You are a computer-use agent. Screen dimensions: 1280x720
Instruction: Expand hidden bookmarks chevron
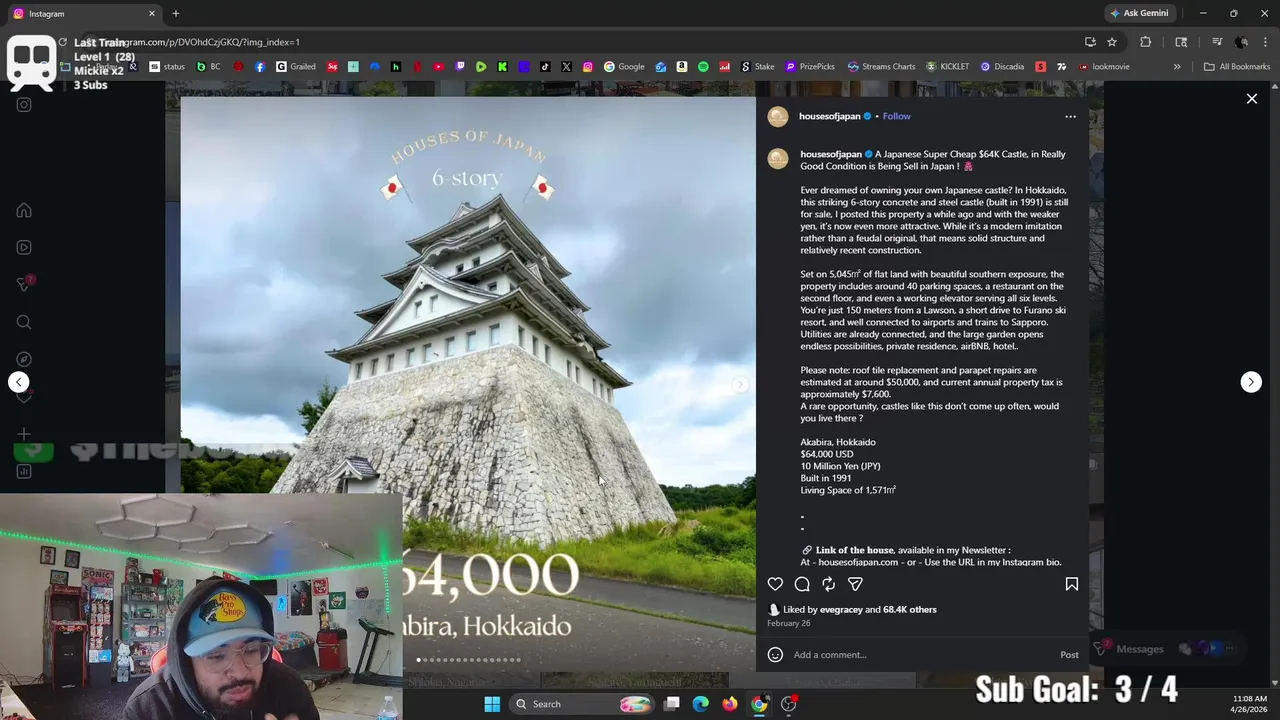pos(1177,67)
